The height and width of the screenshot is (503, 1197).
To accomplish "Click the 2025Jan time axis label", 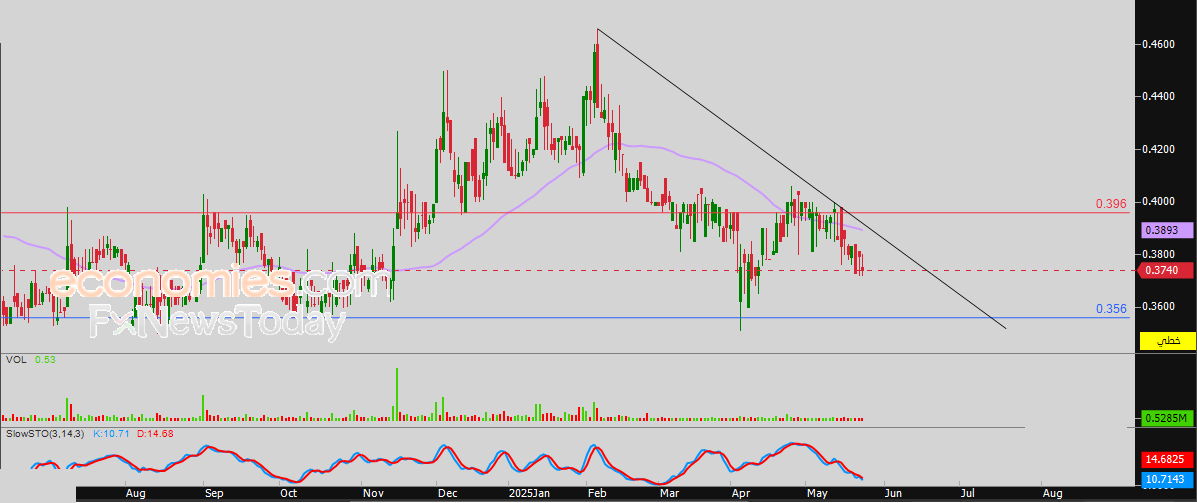I will pos(529,494).
